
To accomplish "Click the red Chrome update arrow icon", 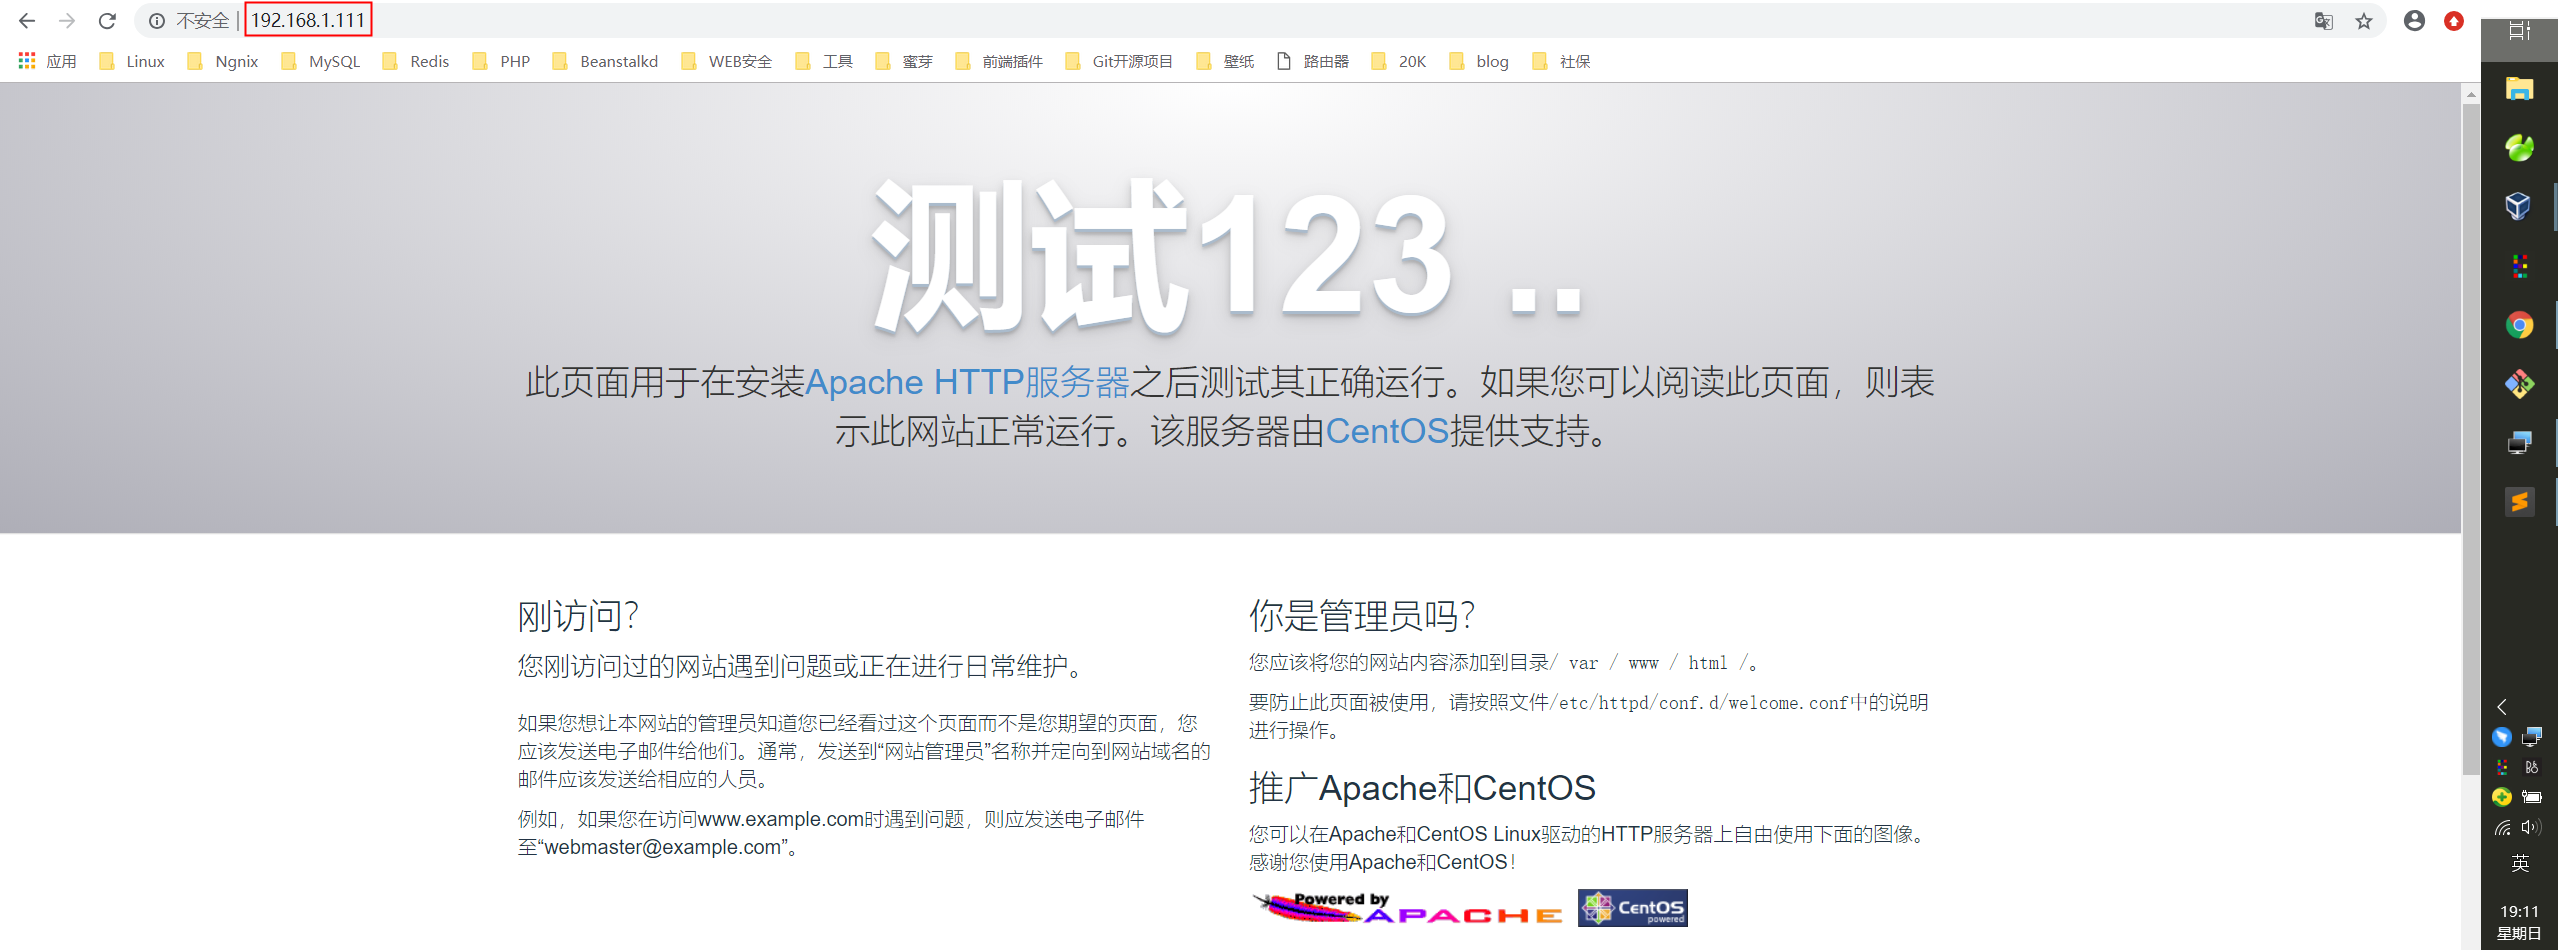I will pyautogui.click(x=2454, y=21).
